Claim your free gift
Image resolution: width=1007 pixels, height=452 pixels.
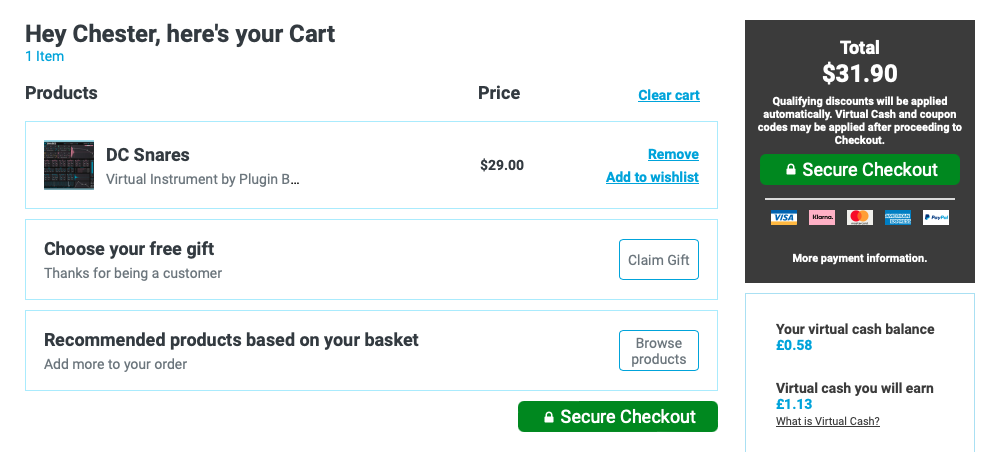[x=658, y=259]
